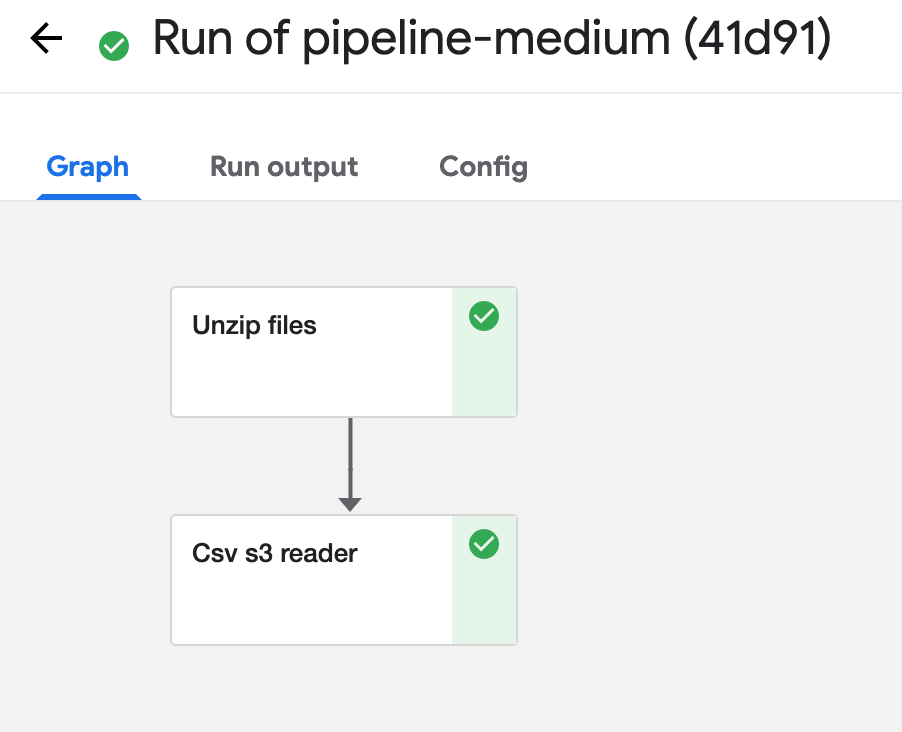Viewport: 902px width, 732px height.
Task: Click the light green status strip on Unzip files
Action: (x=484, y=352)
